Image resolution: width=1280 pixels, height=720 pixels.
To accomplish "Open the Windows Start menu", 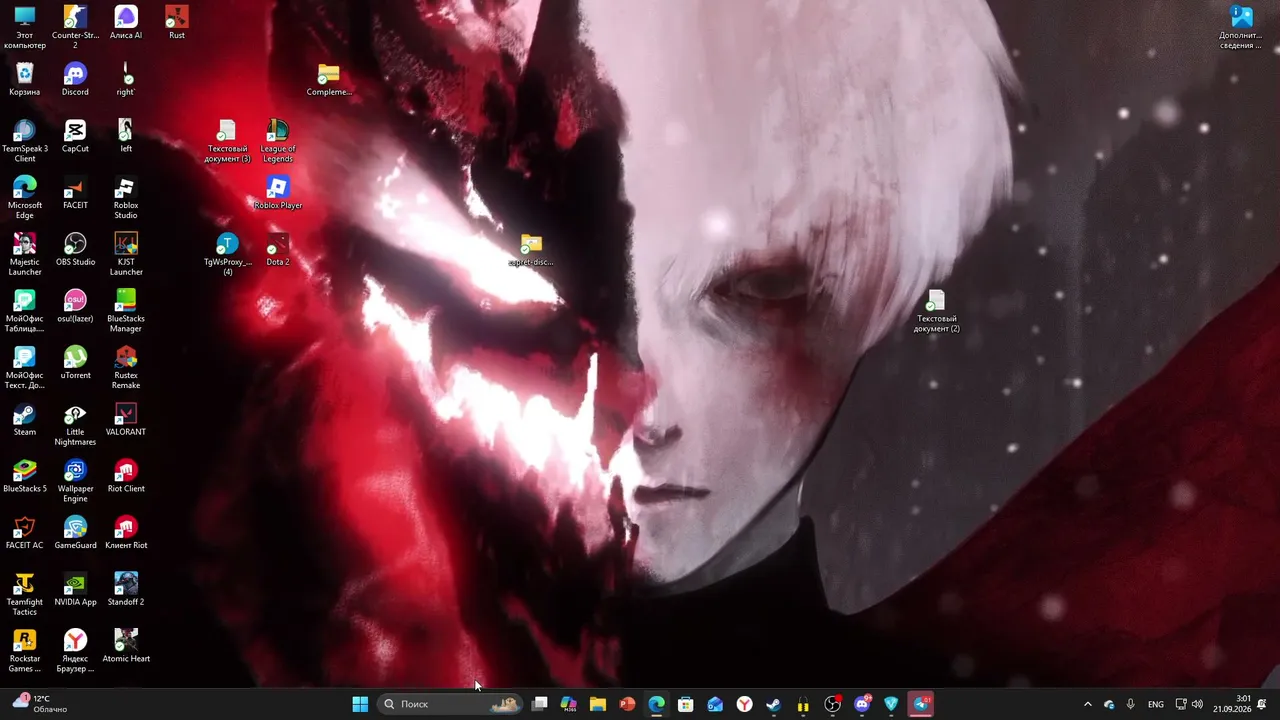I will tap(360, 704).
